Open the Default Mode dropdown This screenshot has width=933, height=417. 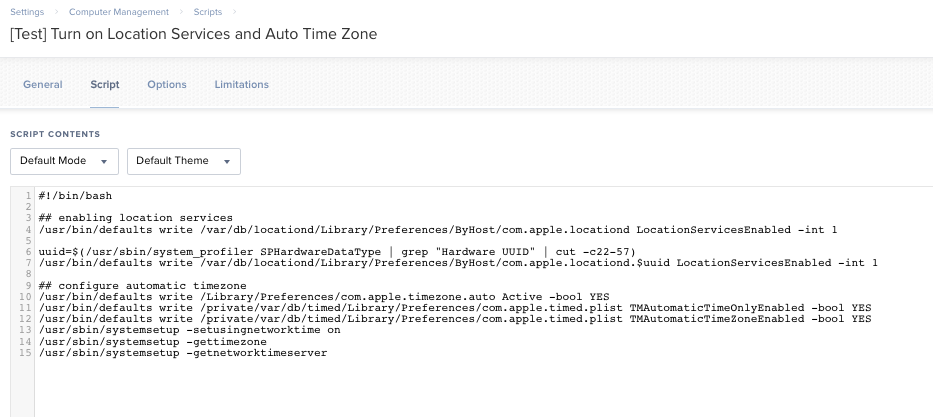click(x=64, y=161)
